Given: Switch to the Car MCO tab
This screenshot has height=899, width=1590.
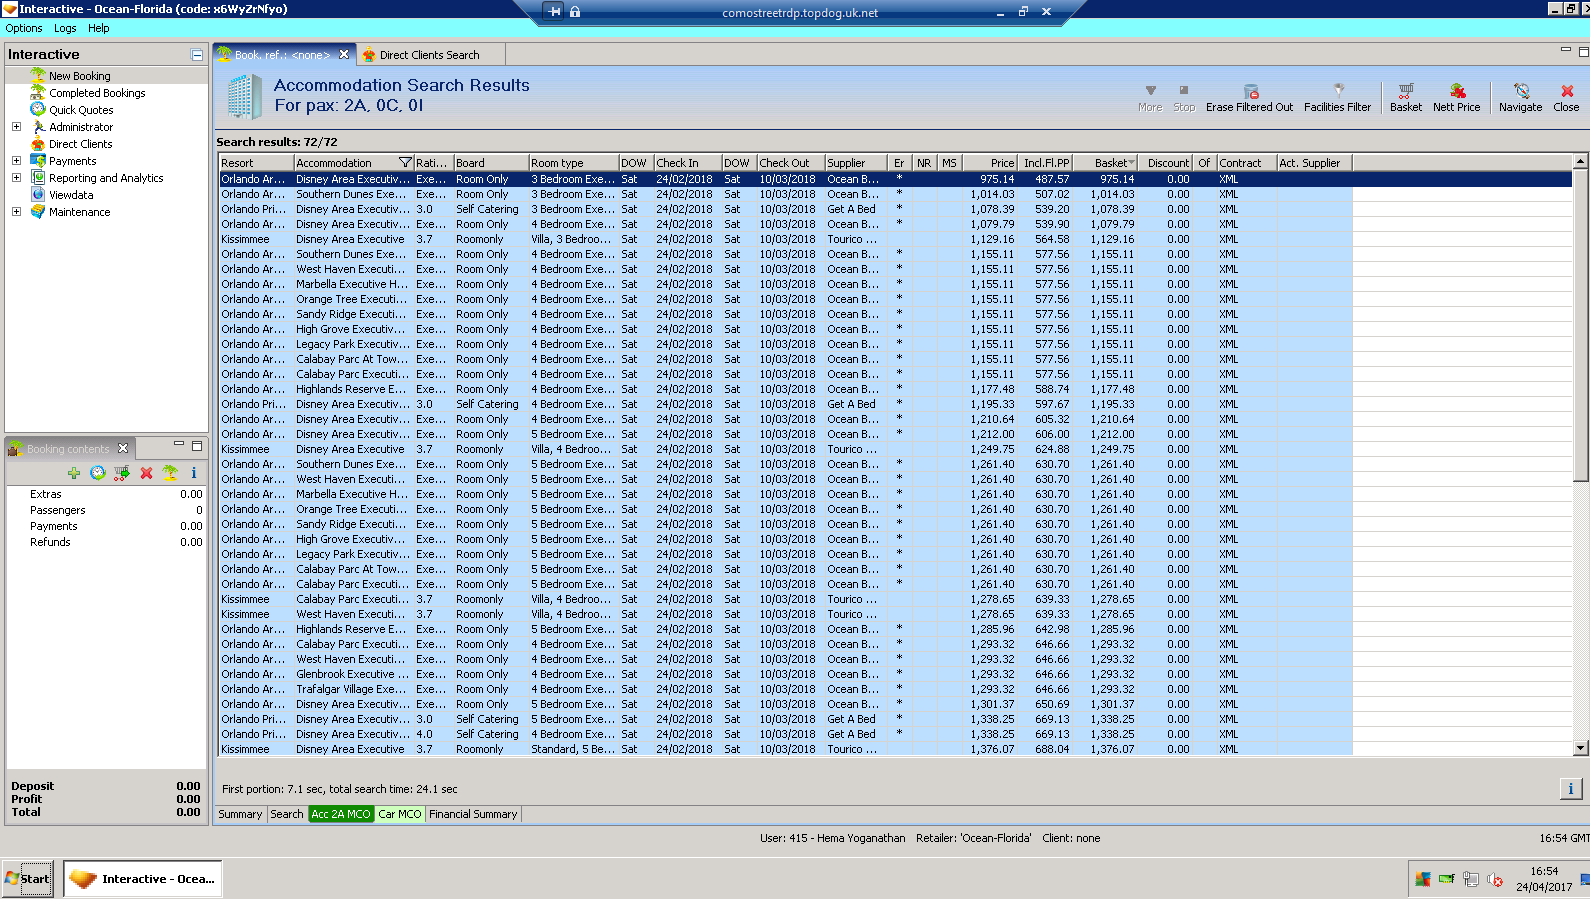Looking at the screenshot, I should tap(400, 814).
